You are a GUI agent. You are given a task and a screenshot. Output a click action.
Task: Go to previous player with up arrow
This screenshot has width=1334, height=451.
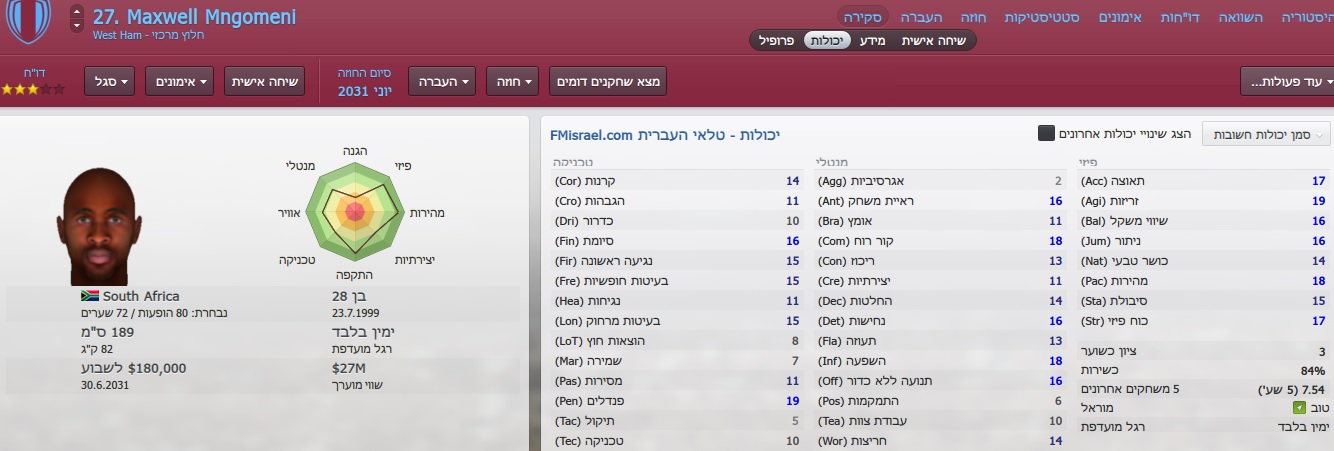77,12
